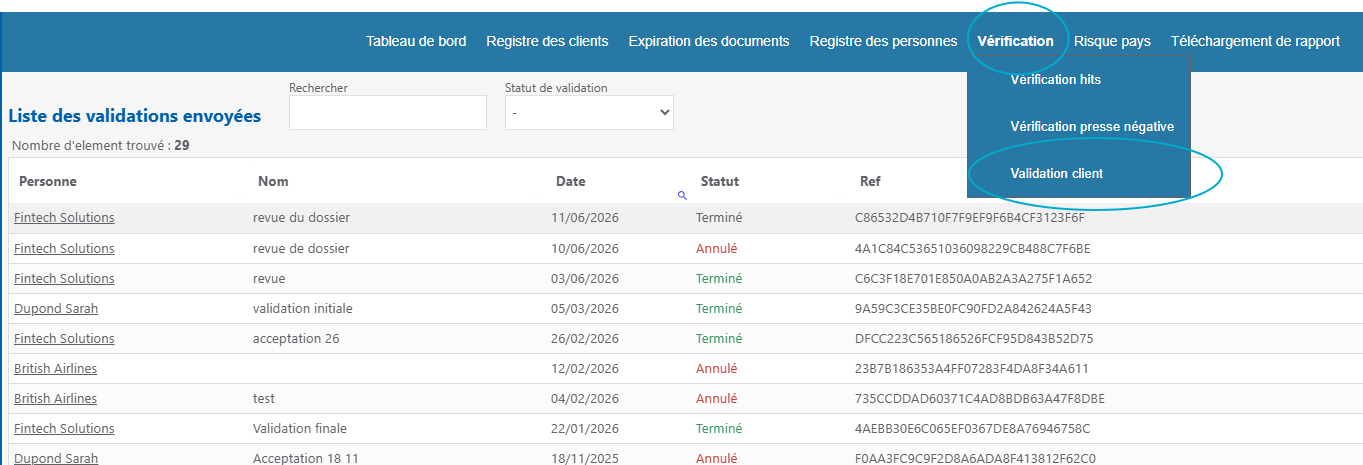This screenshot has width=1363, height=465.
Task: Open Fintech Solutions link dated 10/06/2026
Action: pos(64,248)
